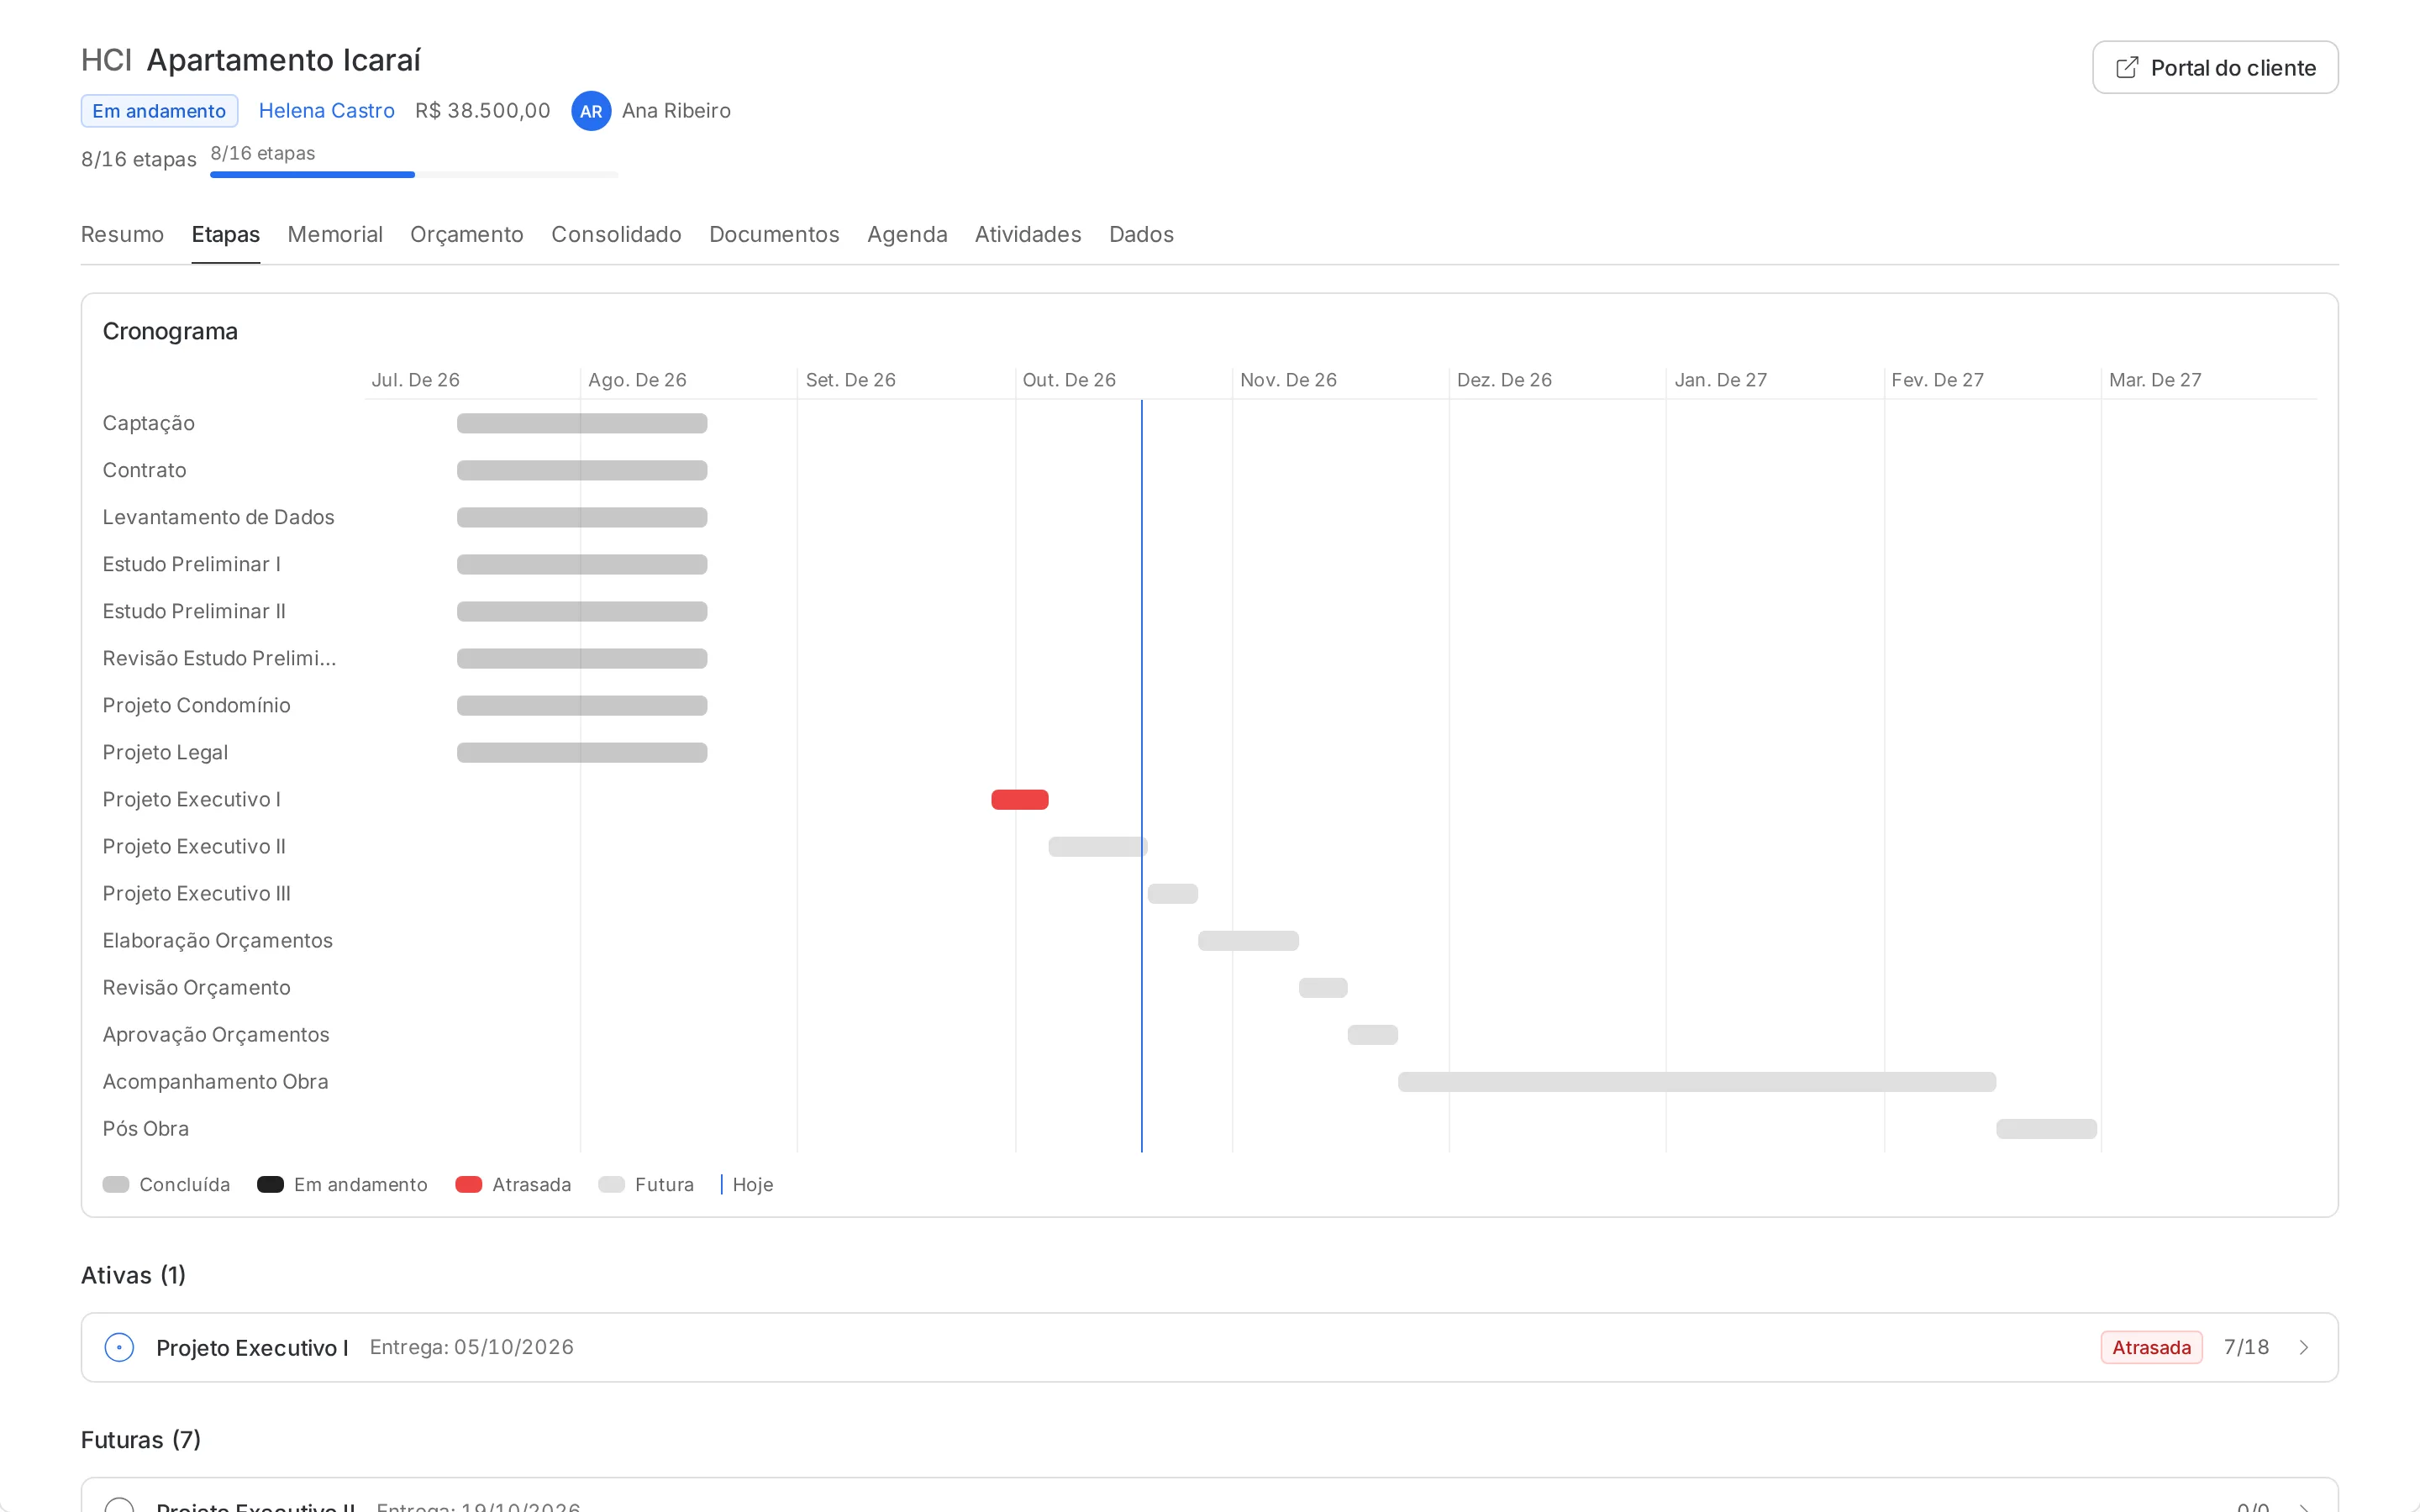
Task: Click the long Acompanhamento Obra bar
Action: click(x=1696, y=1081)
